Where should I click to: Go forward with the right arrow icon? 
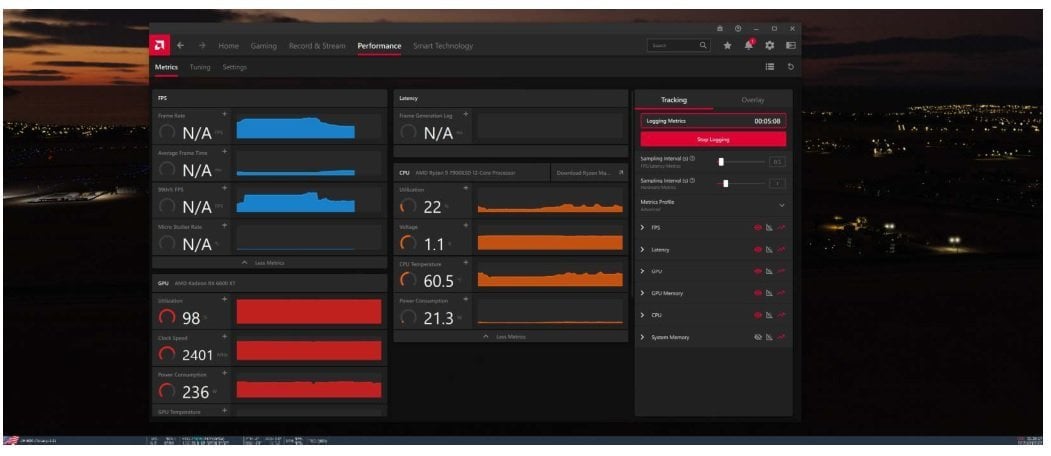click(x=202, y=46)
